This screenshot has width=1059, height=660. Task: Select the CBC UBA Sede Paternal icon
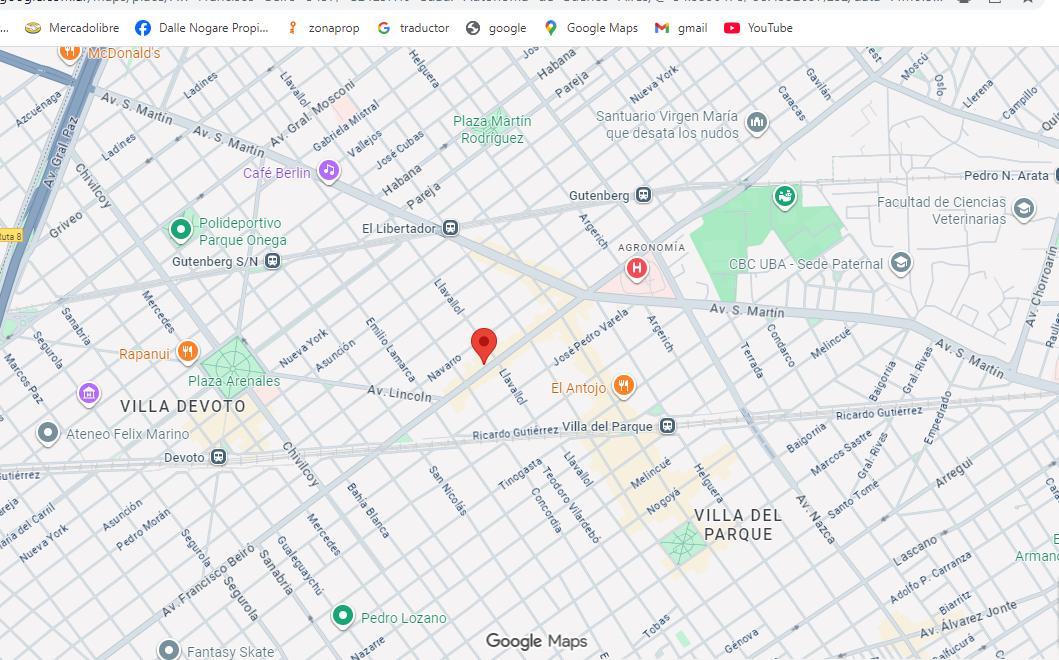coord(900,264)
